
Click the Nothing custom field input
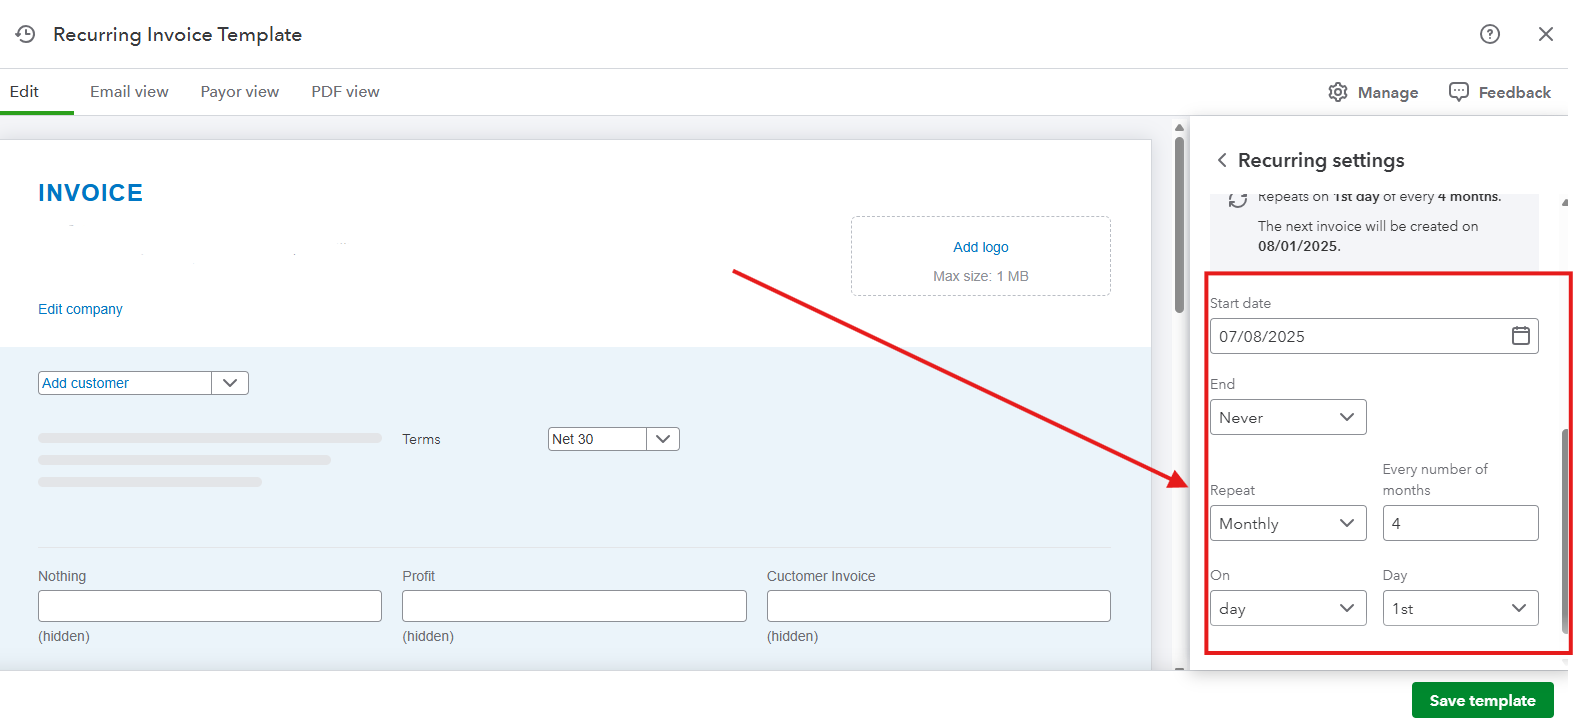[x=210, y=606]
